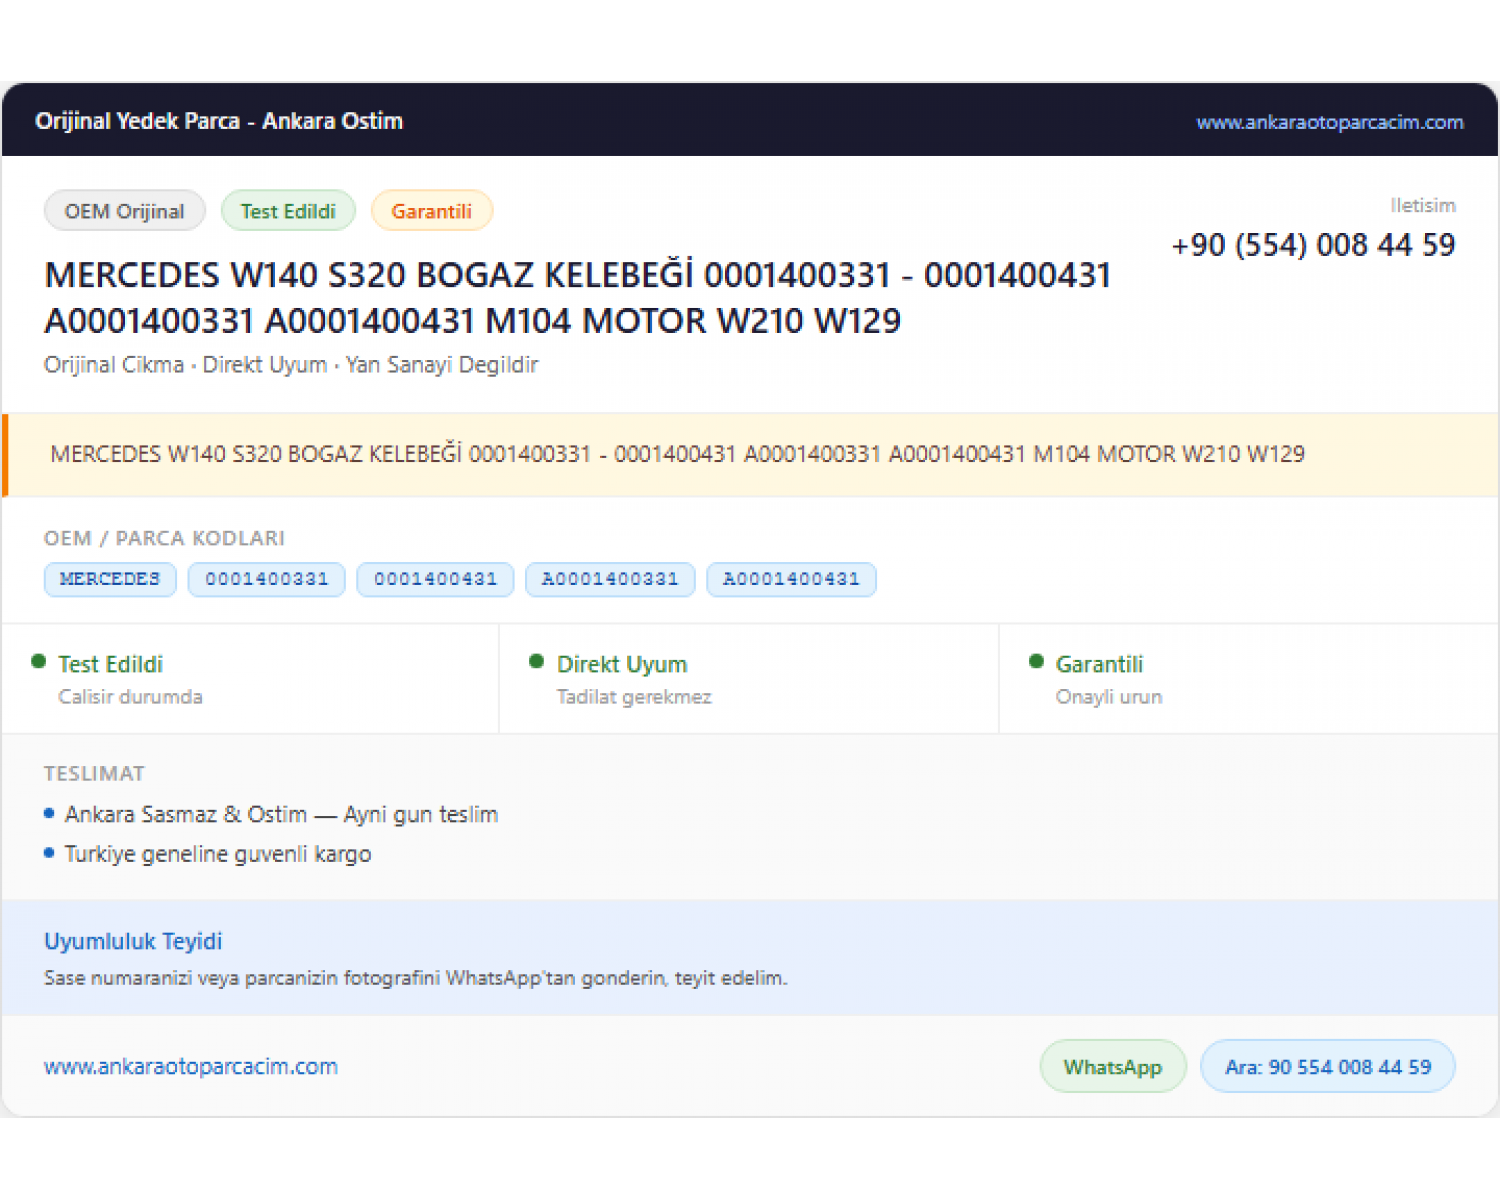The height and width of the screenshot is (1200, 1500).
Task: Click the orange Garantili badge
Action: coord(431,211)
